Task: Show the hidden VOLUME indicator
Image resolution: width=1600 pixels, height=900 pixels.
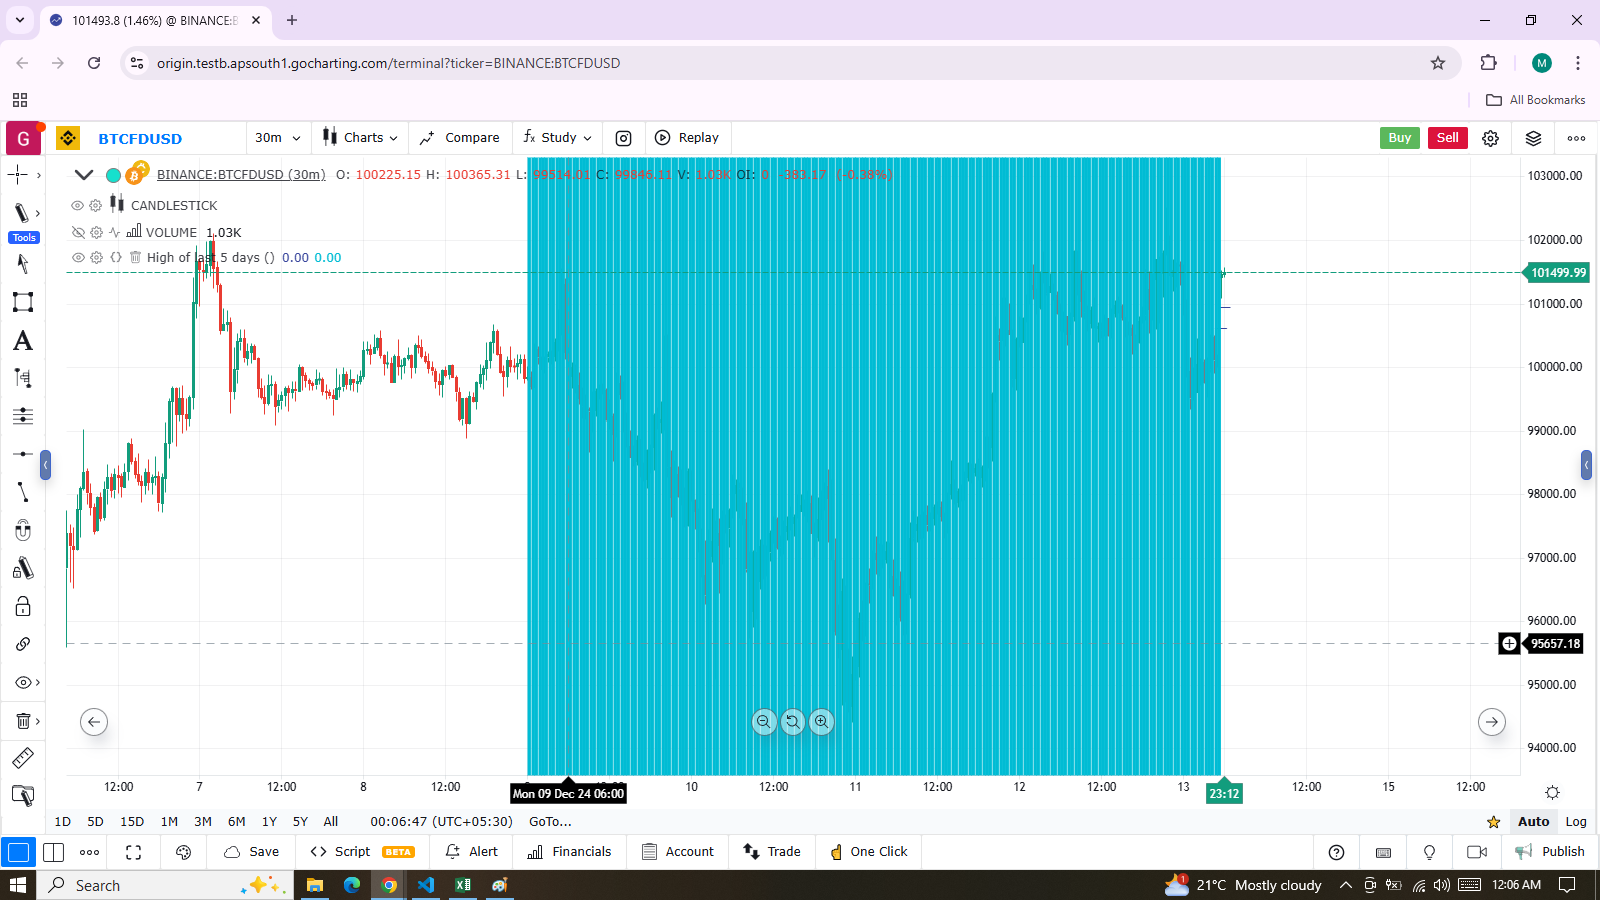Action: (77, 232)
